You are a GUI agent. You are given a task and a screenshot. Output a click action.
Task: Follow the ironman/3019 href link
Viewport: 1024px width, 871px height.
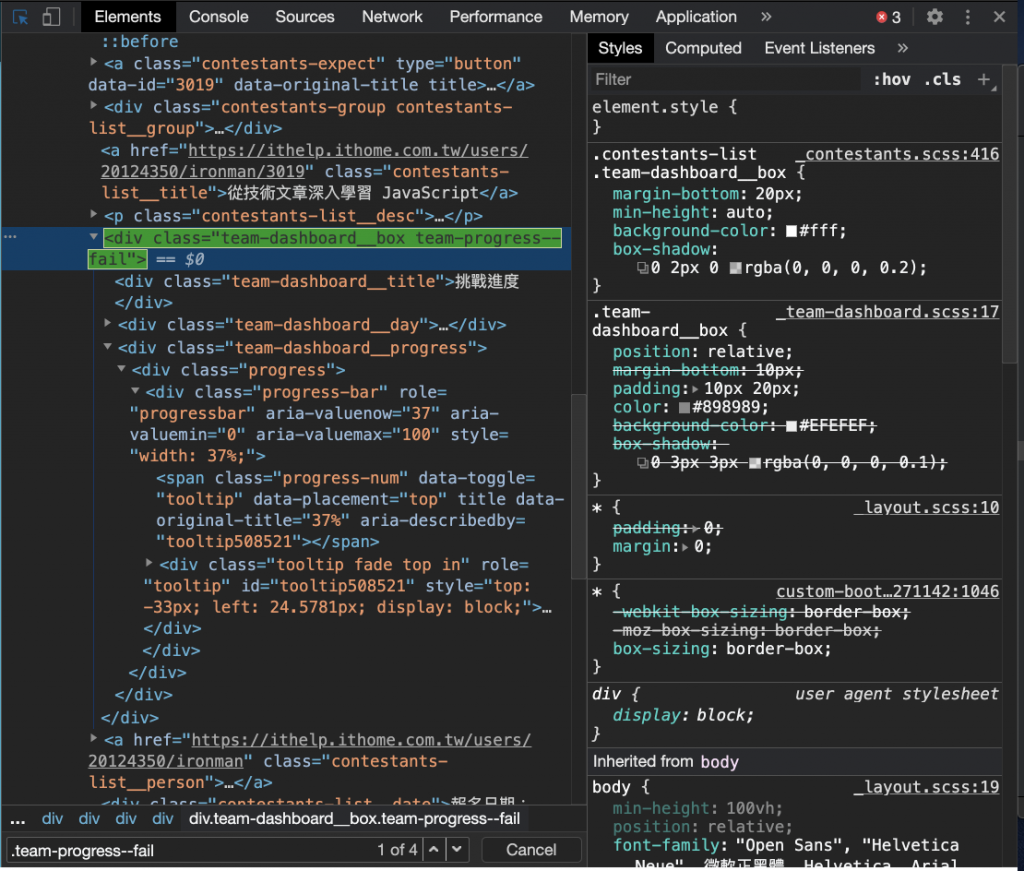pyautogui.click(x=314, y=161)
